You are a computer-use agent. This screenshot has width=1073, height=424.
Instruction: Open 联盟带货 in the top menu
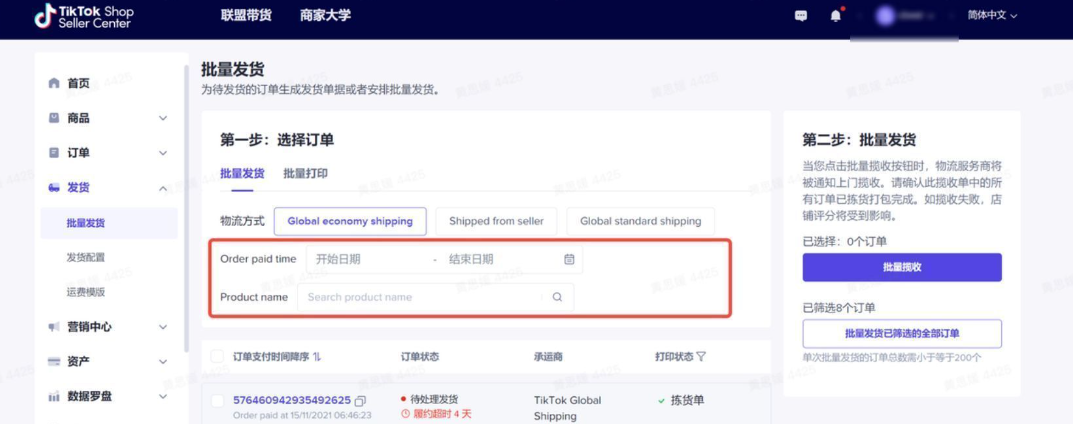(247, 16)
